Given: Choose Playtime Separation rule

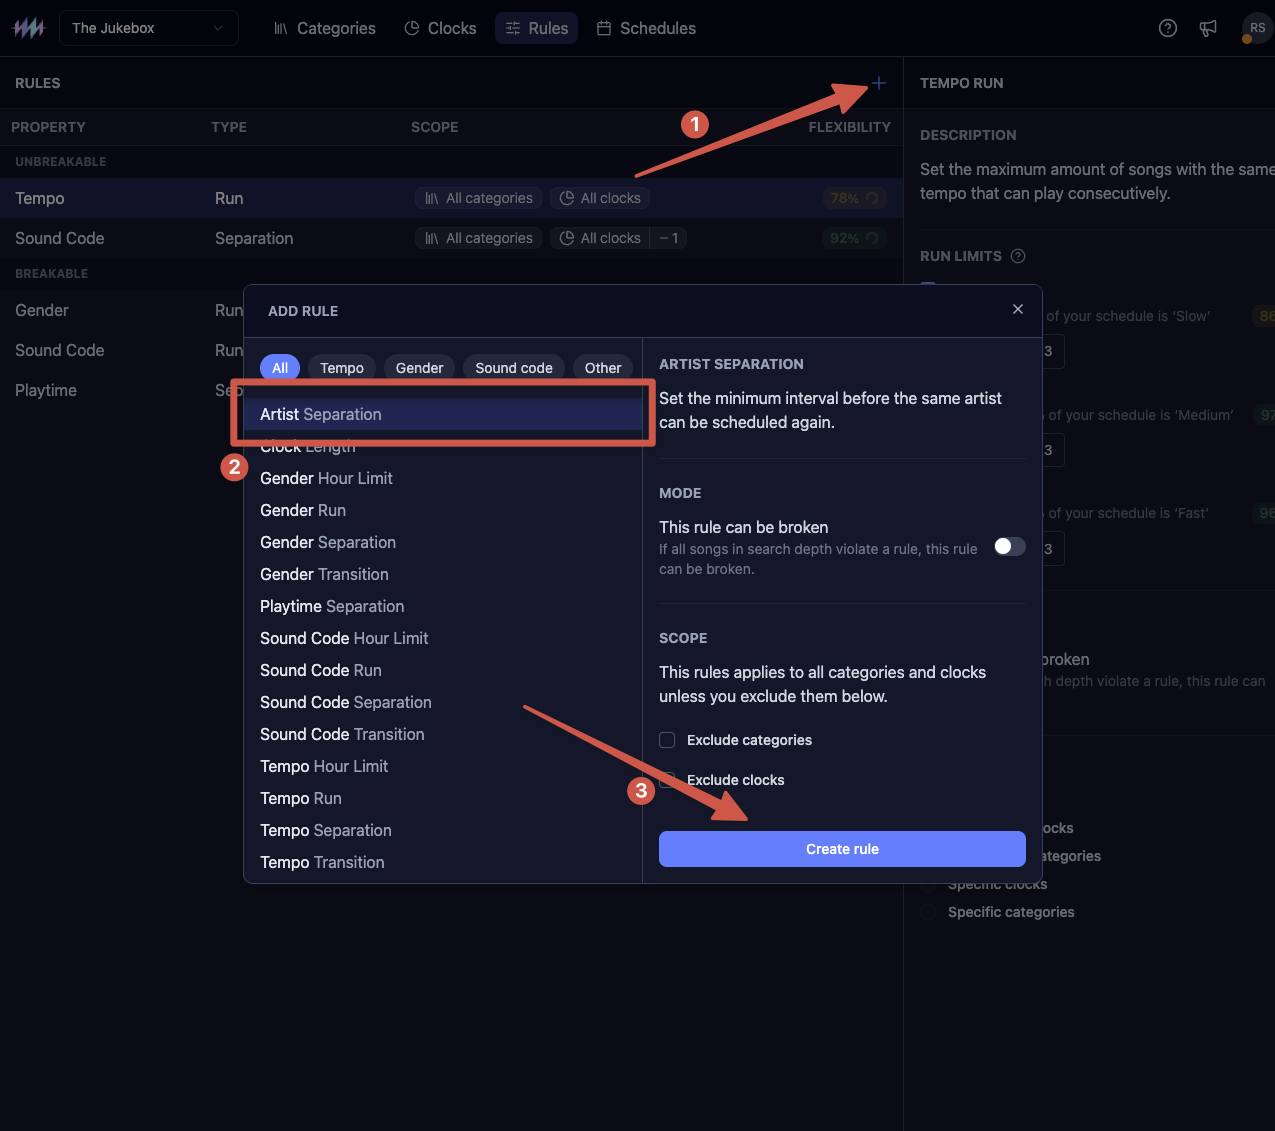Looking at the screenshot, I should 443,606.
